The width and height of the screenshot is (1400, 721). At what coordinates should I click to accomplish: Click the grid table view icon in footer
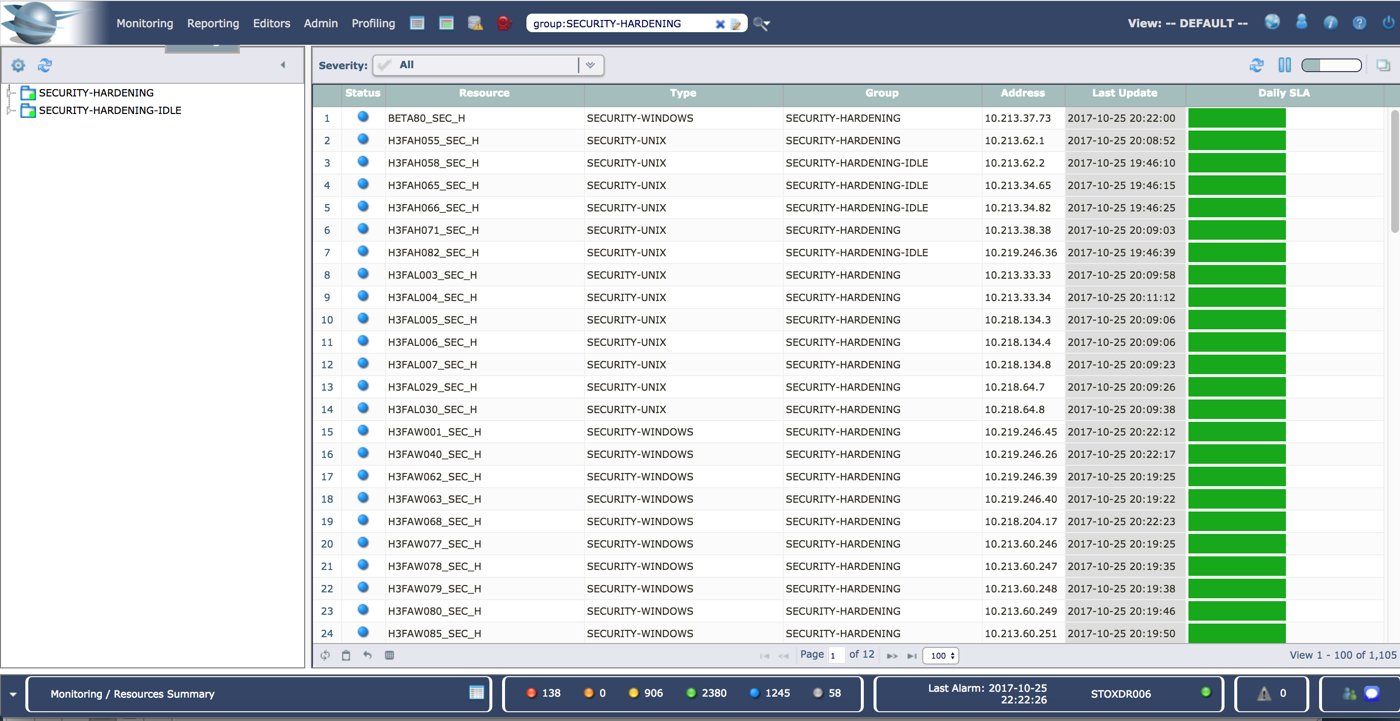(389, 656)
